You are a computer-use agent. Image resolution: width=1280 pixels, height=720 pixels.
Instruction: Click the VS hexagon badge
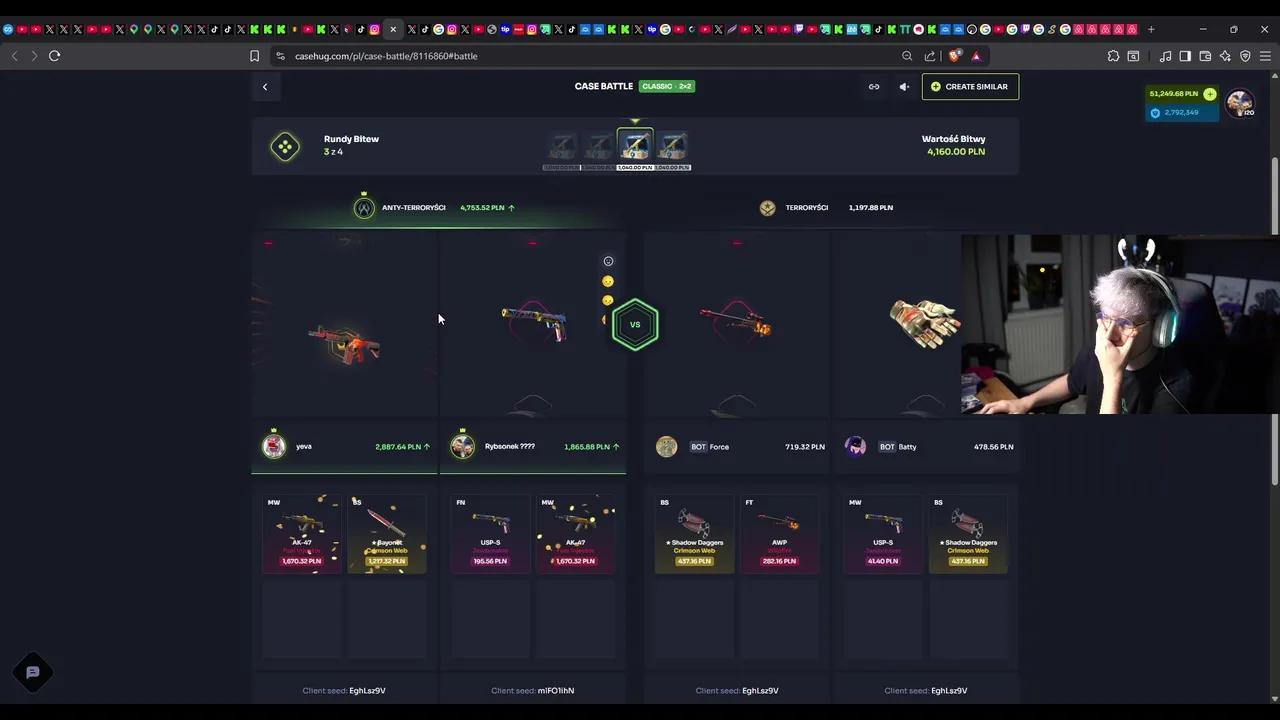point(635,325)
